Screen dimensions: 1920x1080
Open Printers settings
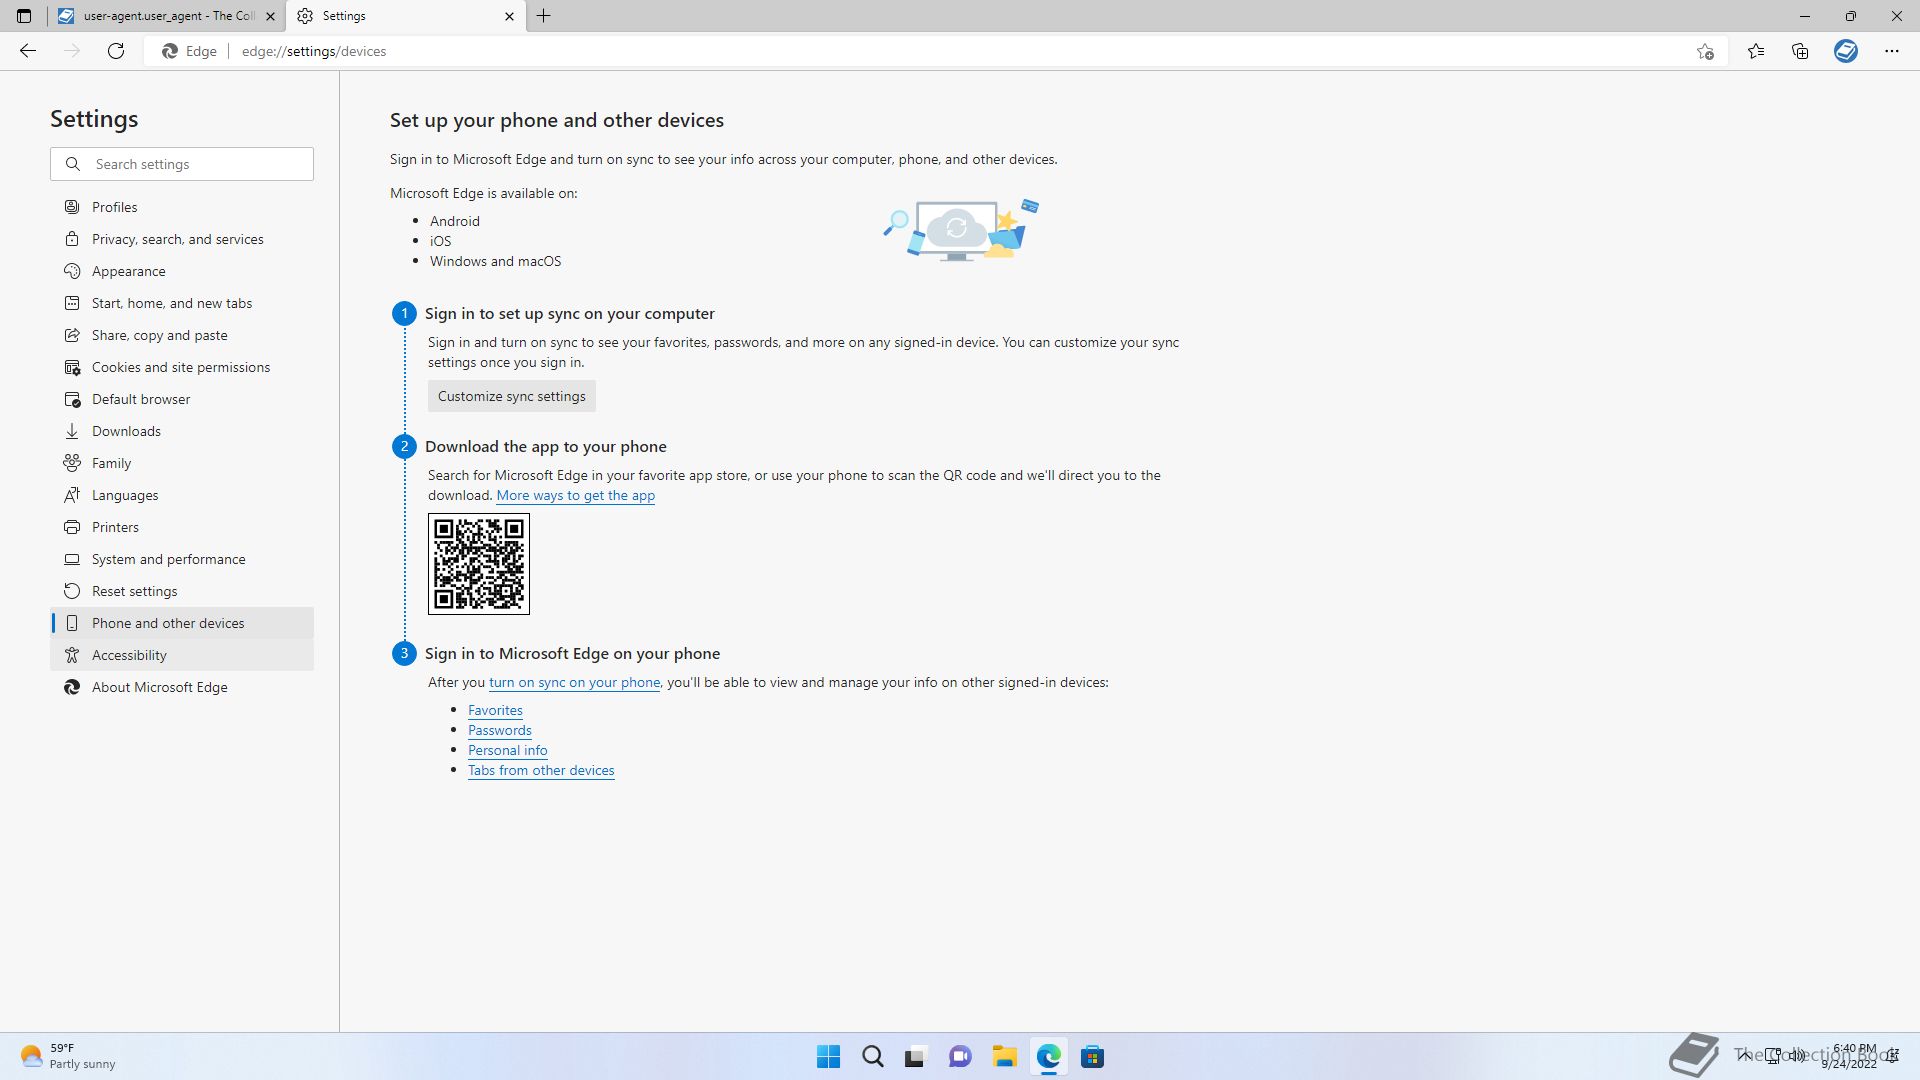(182, 527)
